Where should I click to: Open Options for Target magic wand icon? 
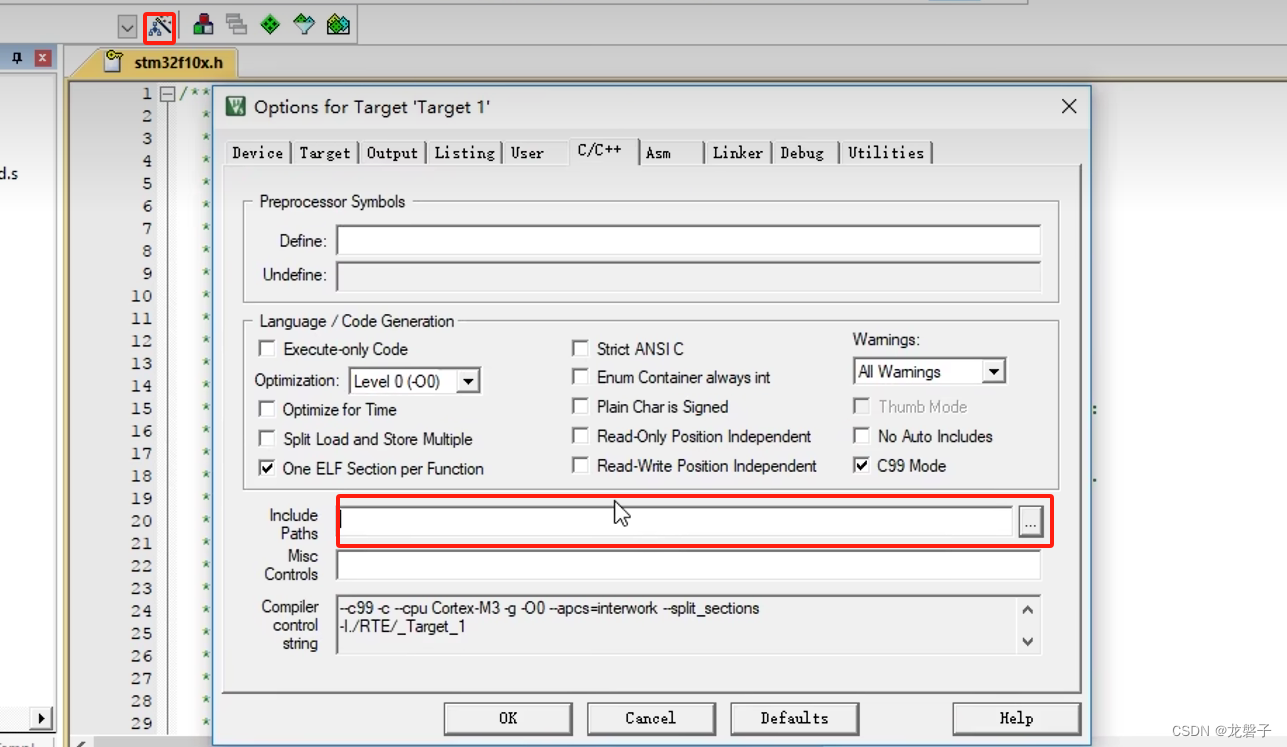click(160, 27)
